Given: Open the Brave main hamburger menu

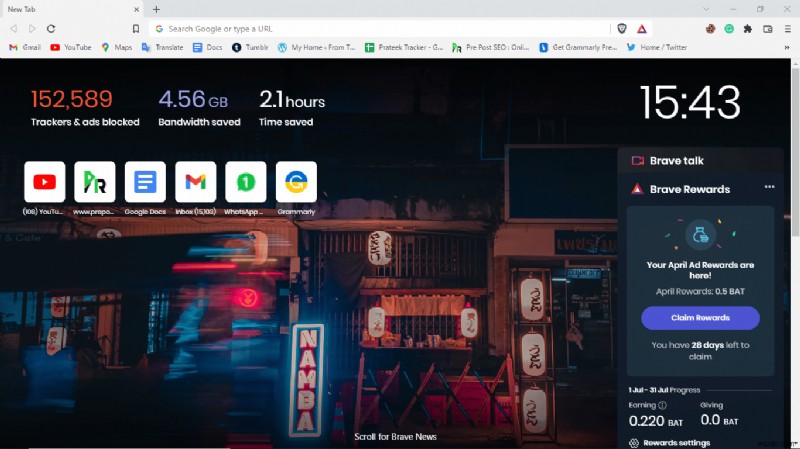Looking at the screenshot, I should coord(788,29).
